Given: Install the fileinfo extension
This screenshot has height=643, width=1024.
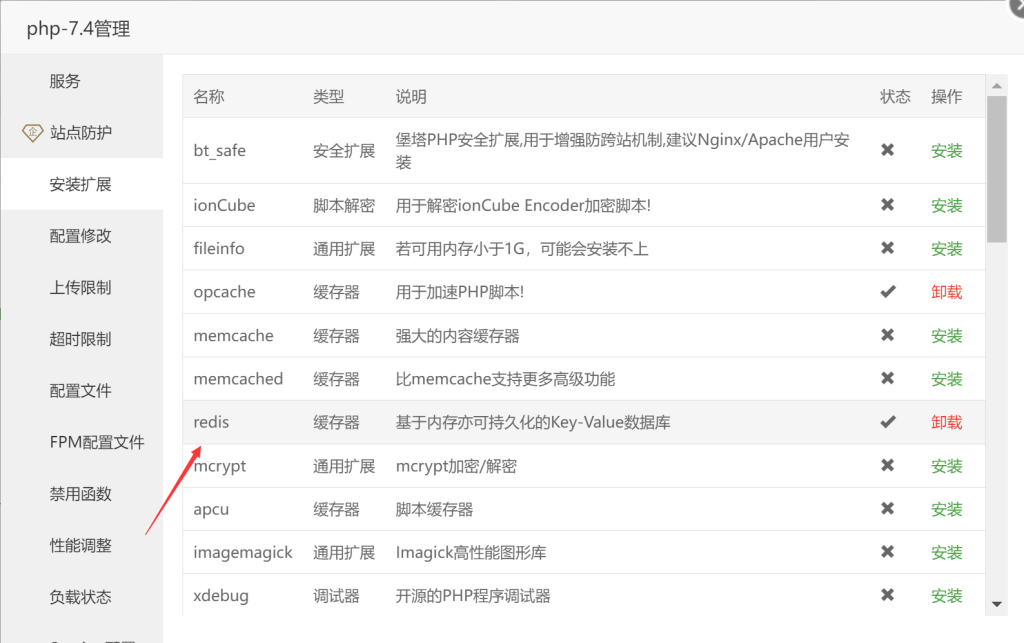Looking at the screenshot, I should [x=946, y=248].
